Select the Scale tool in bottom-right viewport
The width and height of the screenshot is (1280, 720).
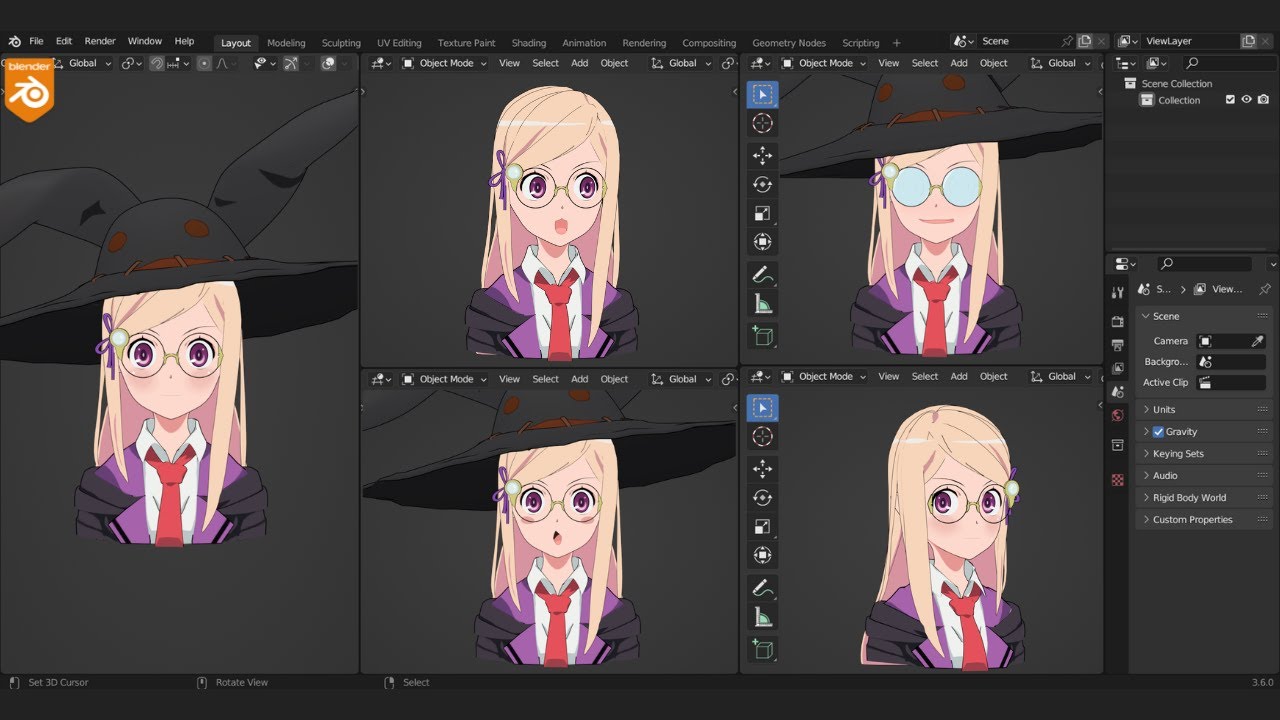point(762,526)
